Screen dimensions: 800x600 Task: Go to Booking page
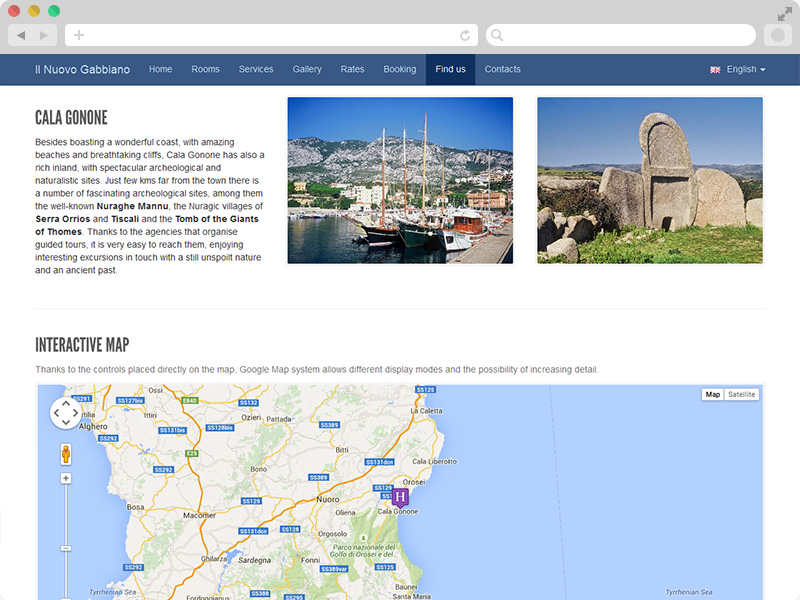tap(400, 69)
